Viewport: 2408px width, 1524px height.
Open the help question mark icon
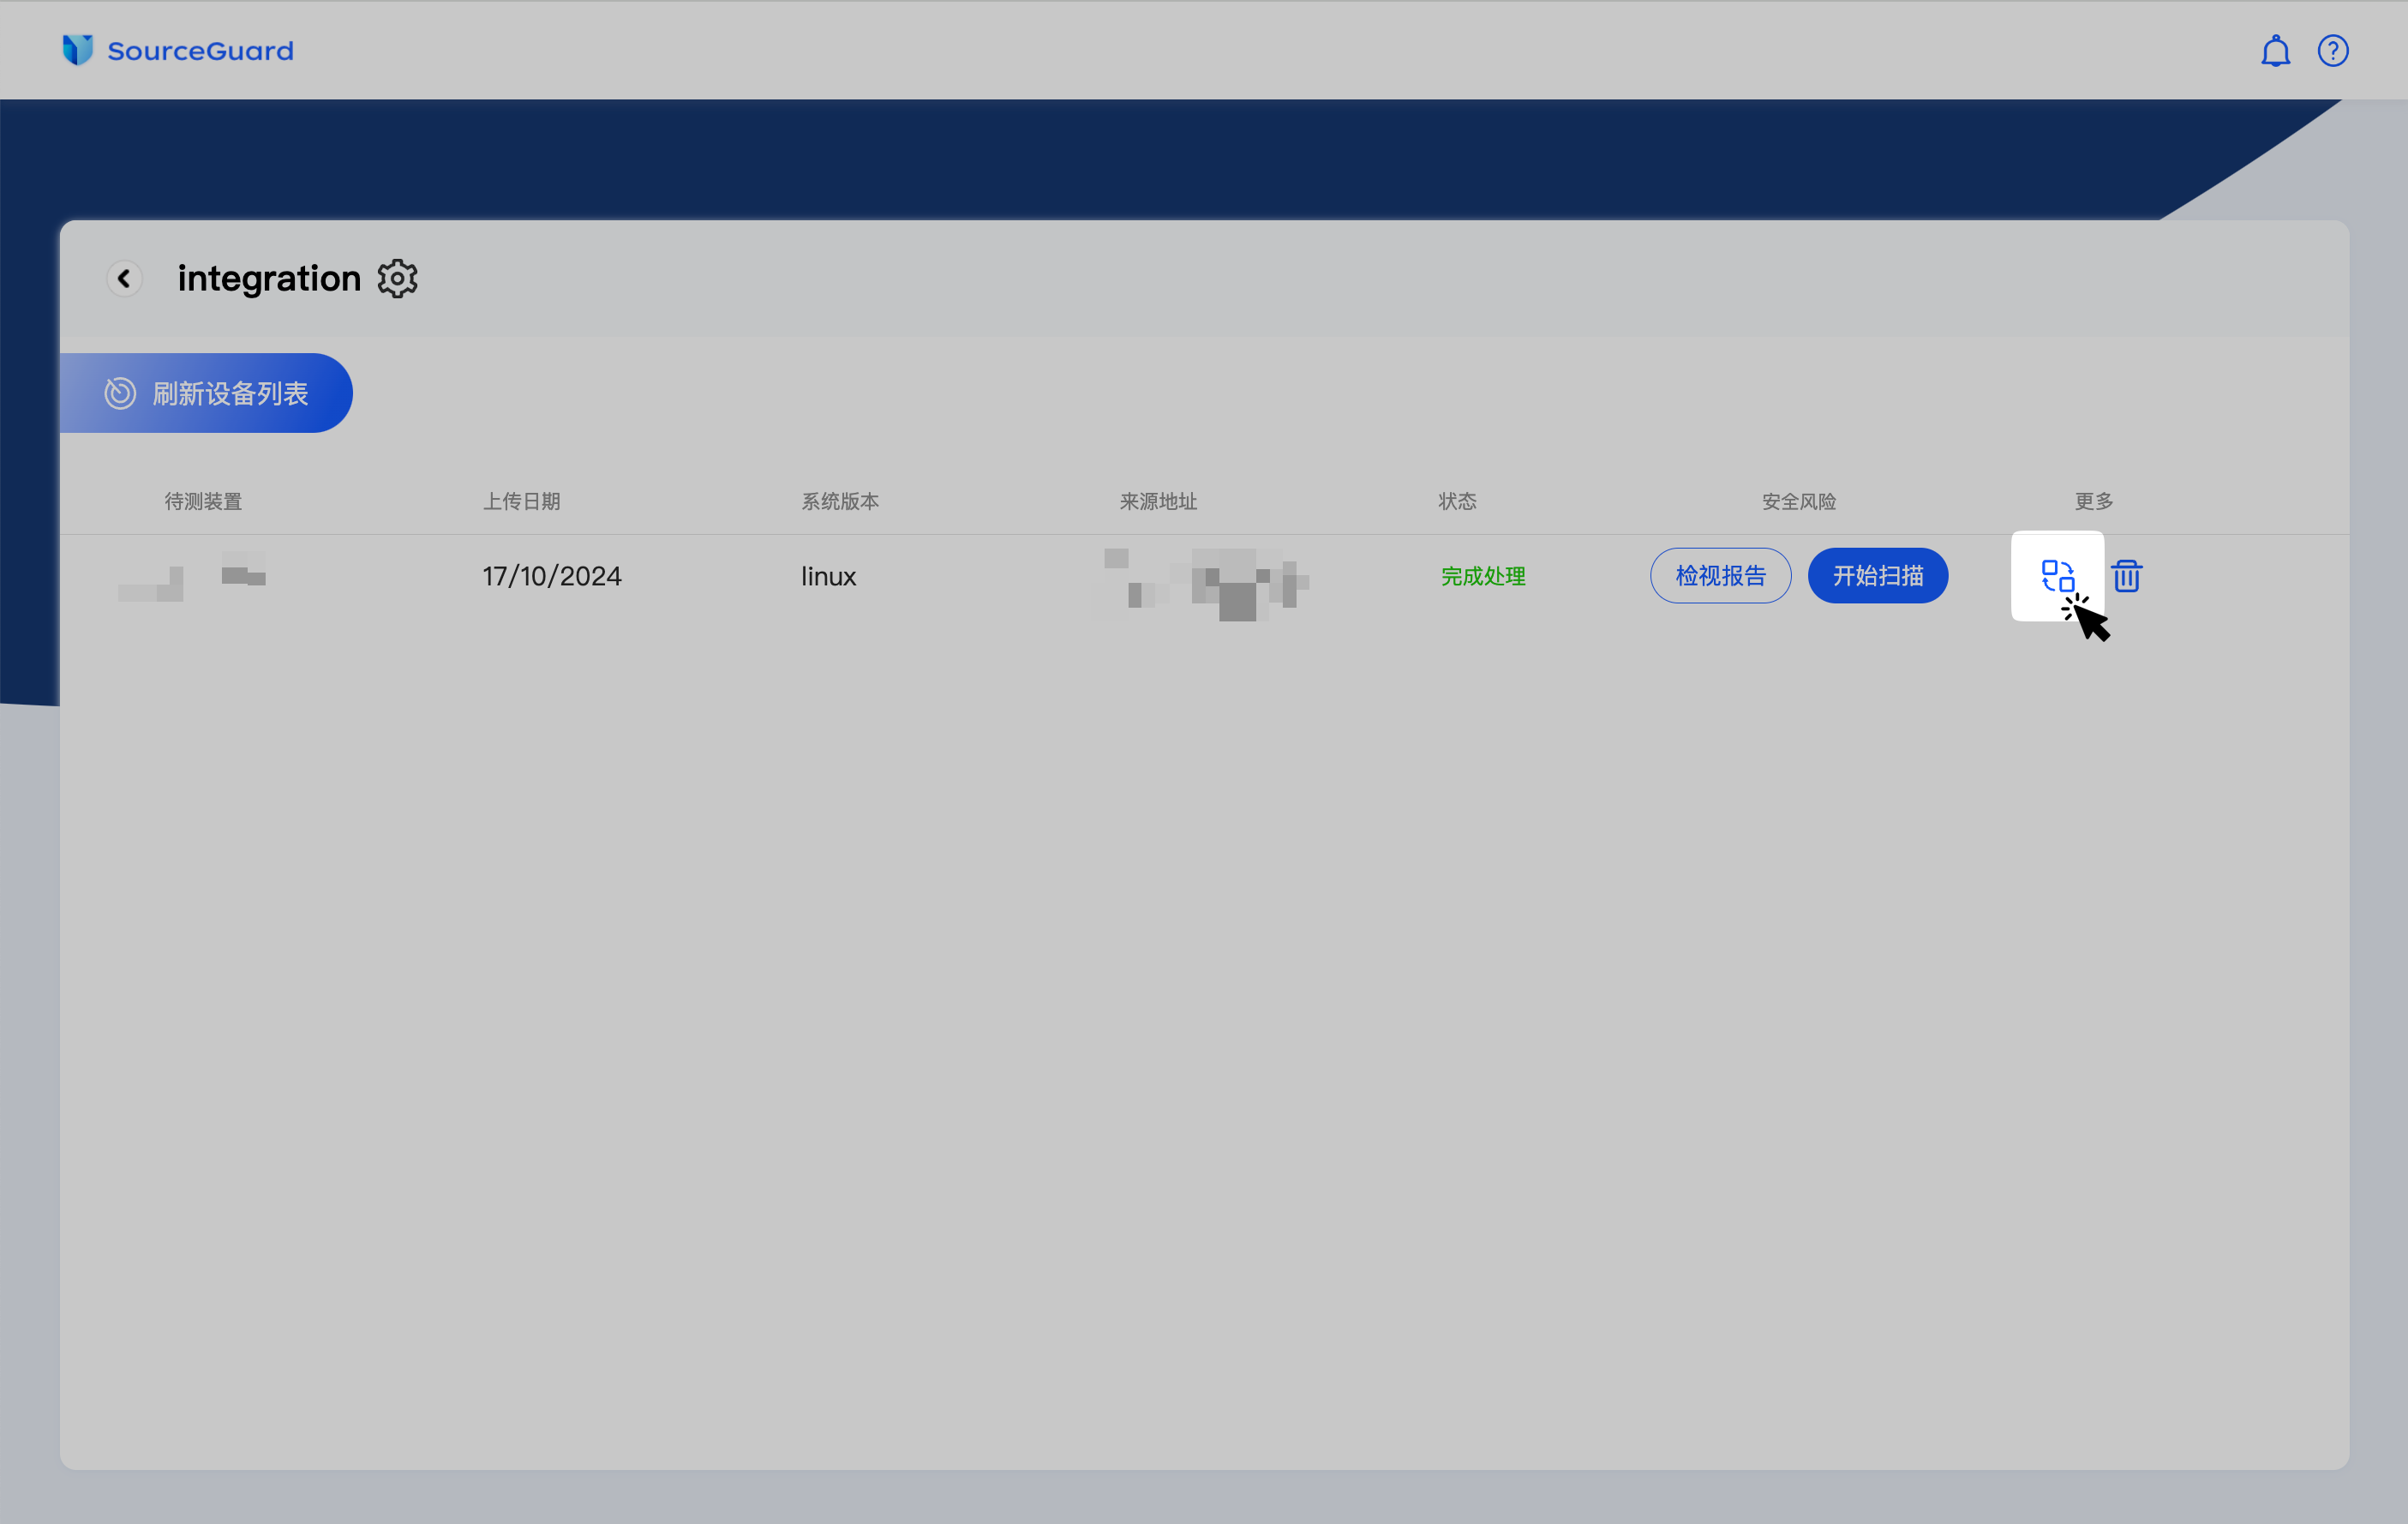click(2333, 51)
